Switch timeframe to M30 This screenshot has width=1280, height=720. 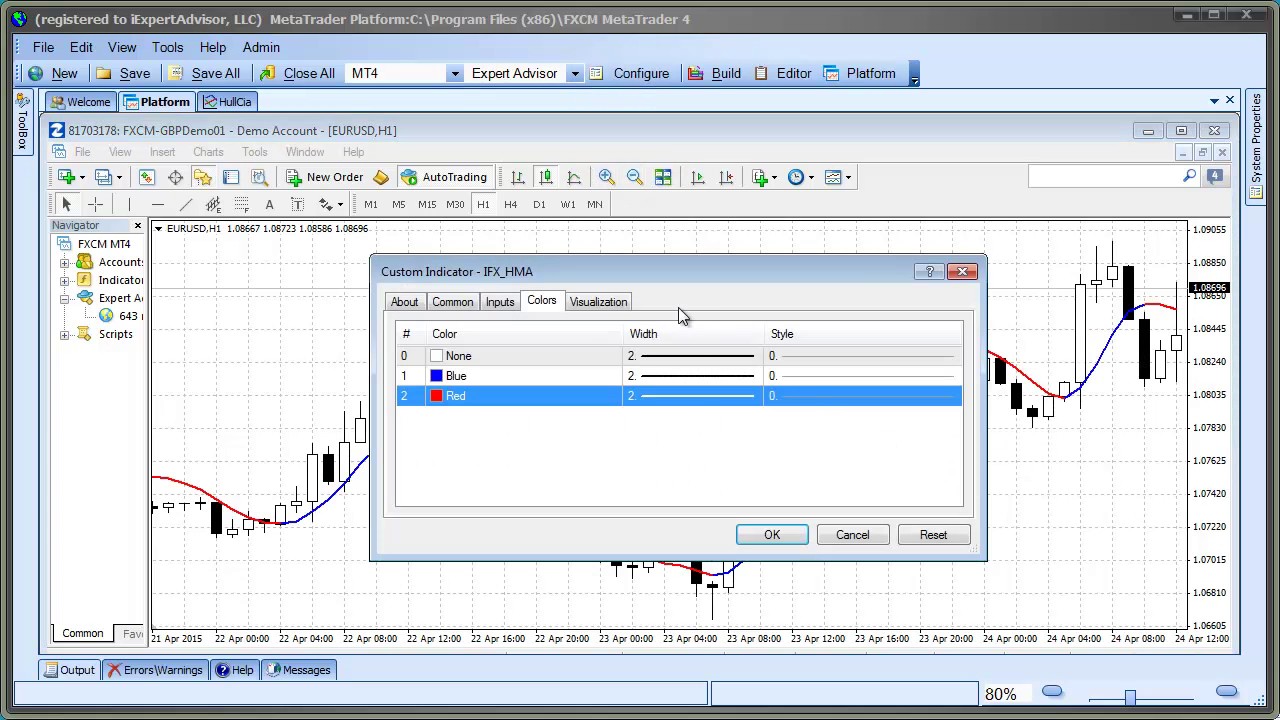point(455,204)
